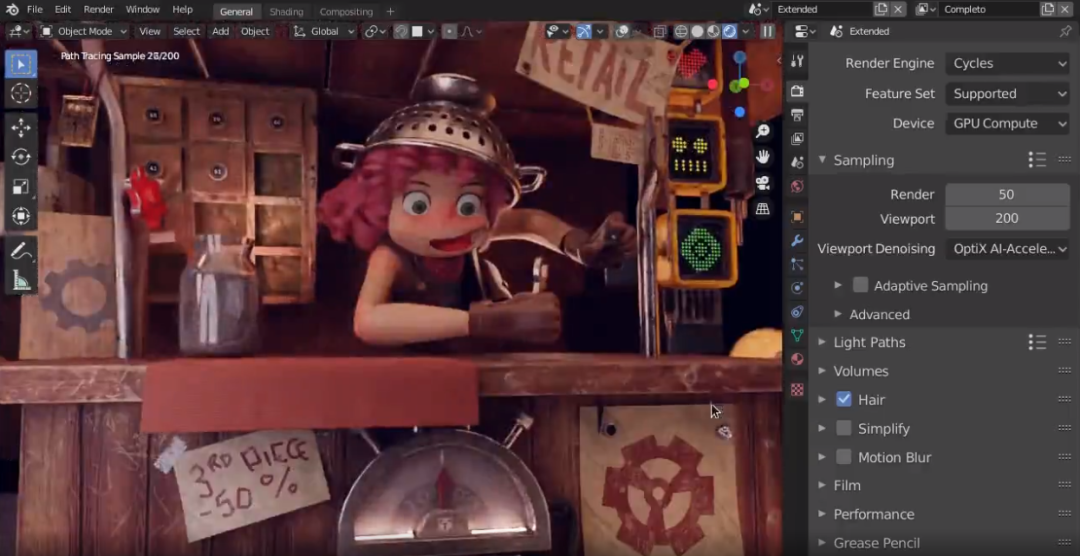Add a new workspace tab
1080x556 pixels.
(390, 12)
